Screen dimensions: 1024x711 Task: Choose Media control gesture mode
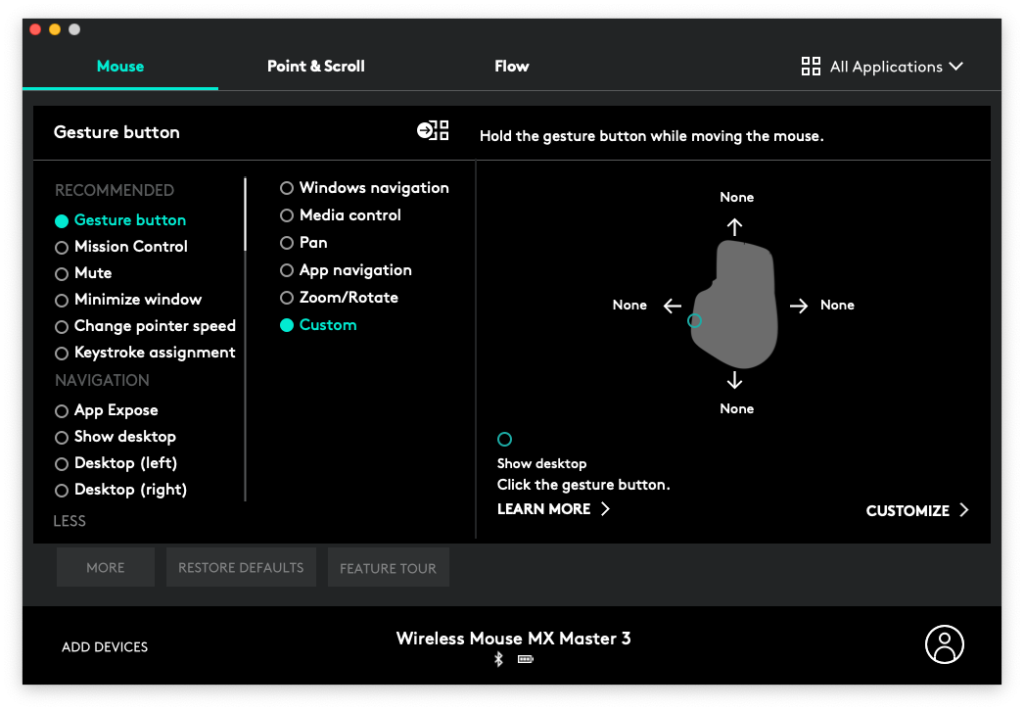click(340, 215)
